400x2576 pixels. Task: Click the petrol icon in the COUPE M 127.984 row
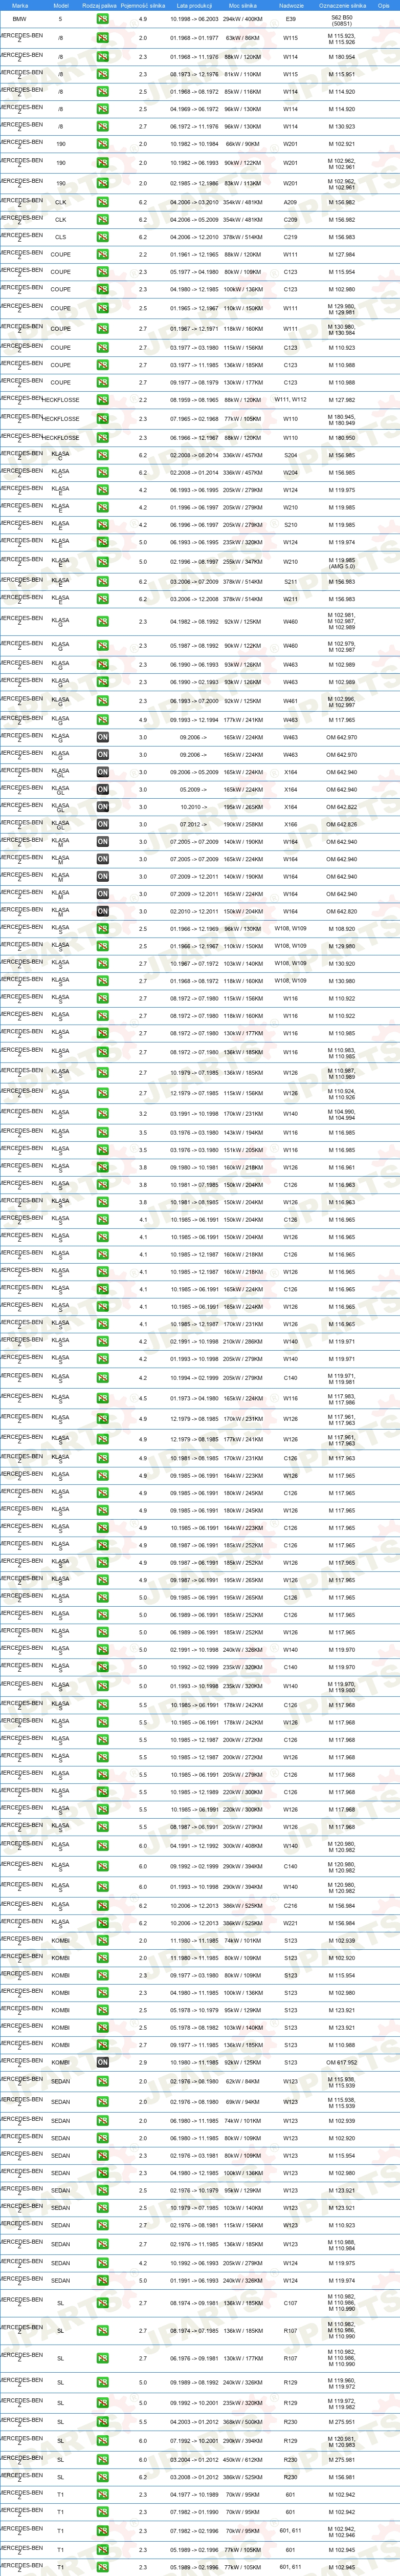[102, 255]
